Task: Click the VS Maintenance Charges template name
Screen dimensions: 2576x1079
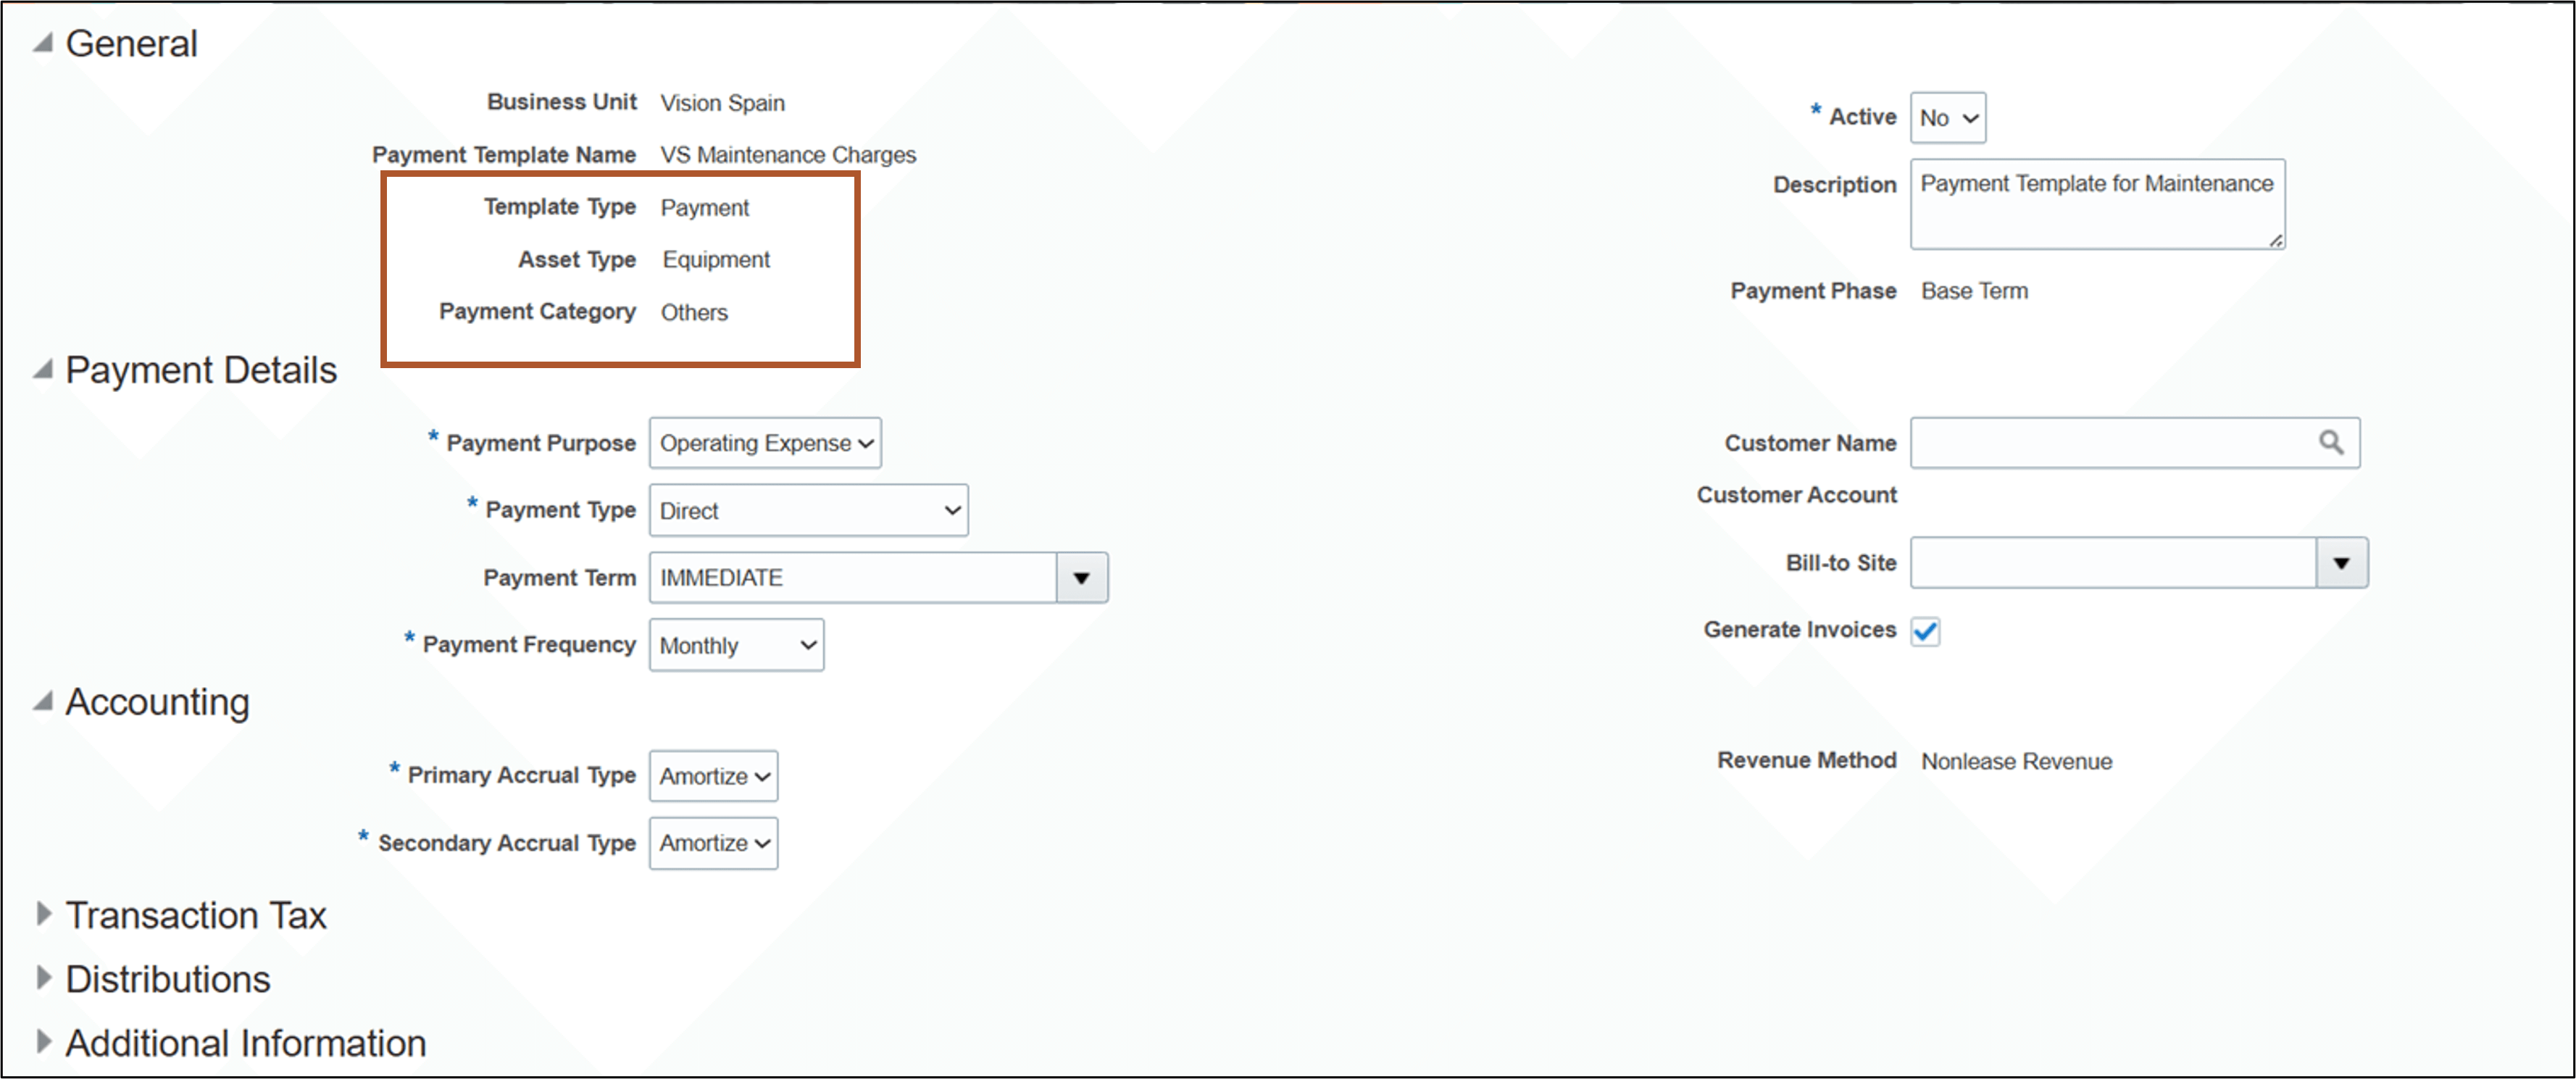Action: [787, 154]
